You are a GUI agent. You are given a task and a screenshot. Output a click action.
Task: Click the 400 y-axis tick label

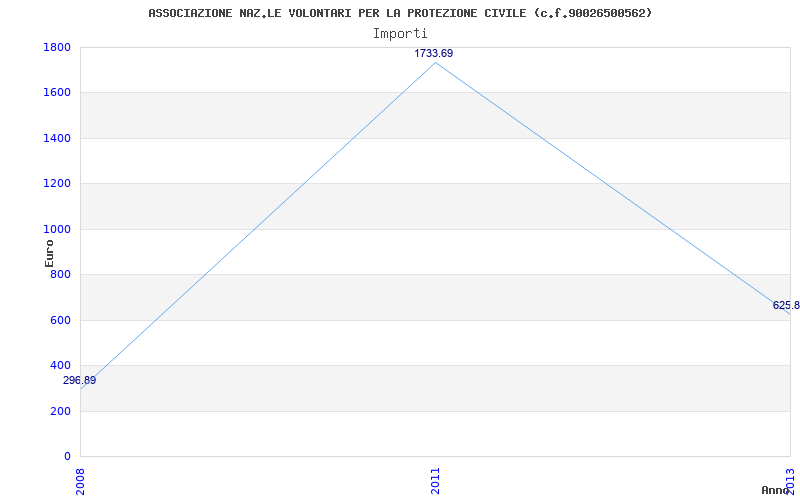click(61, 366)
